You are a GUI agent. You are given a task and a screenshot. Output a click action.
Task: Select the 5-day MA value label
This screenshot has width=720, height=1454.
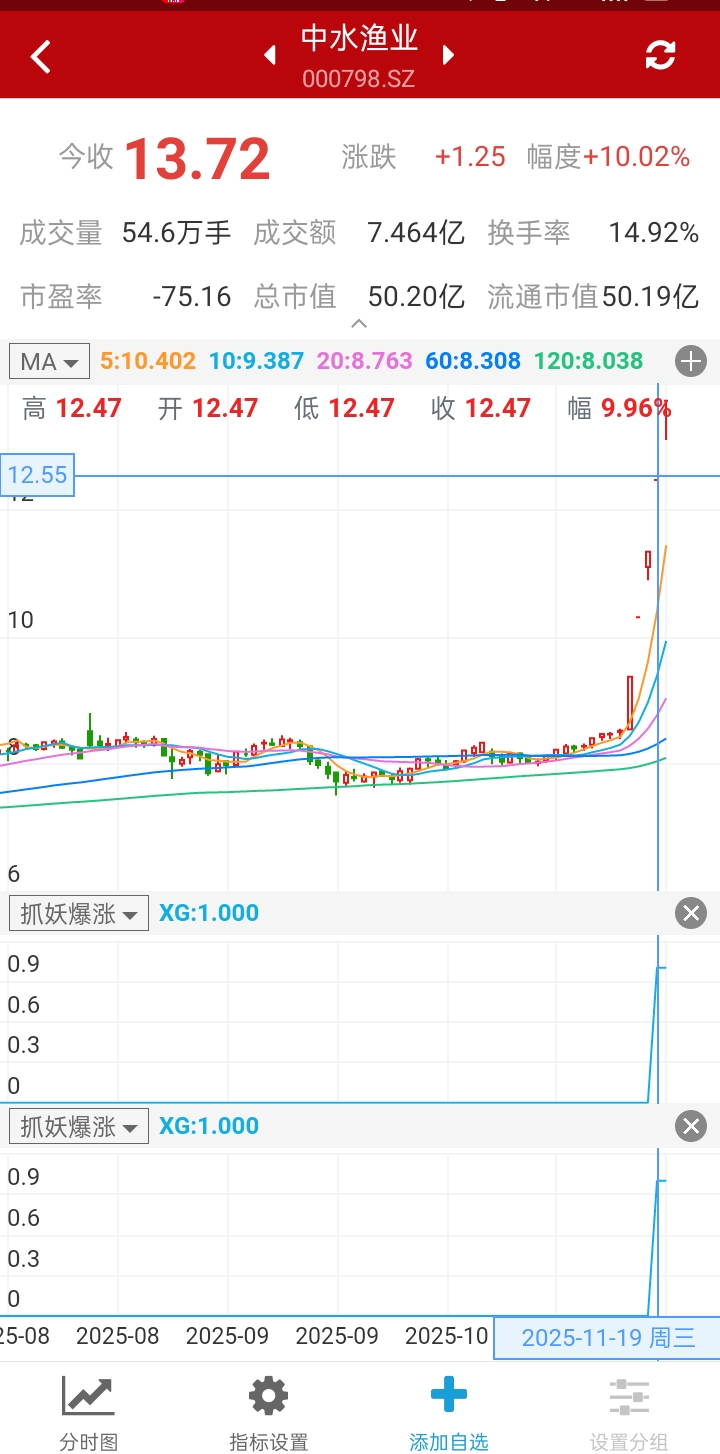148,361
